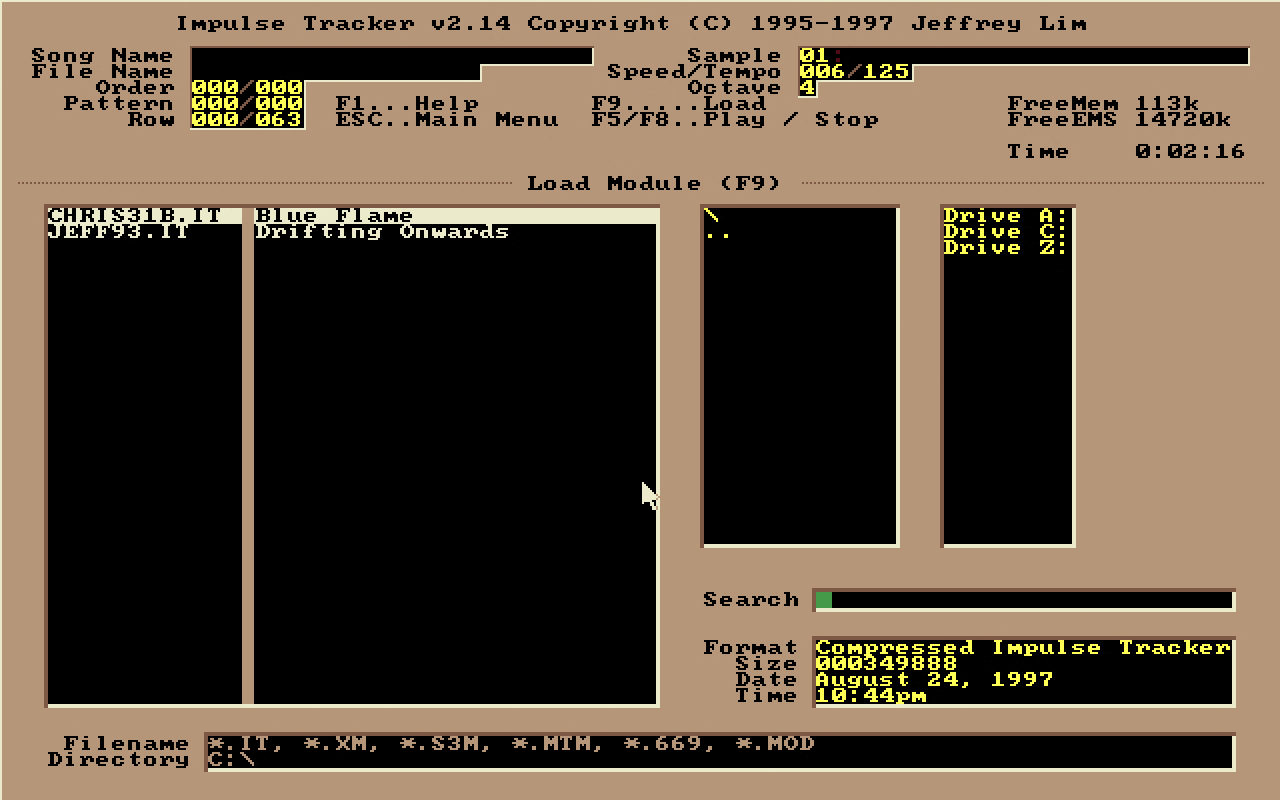Click the Order counter 000/000
This screenshot has width=1280, height=800.
point(248,88)
